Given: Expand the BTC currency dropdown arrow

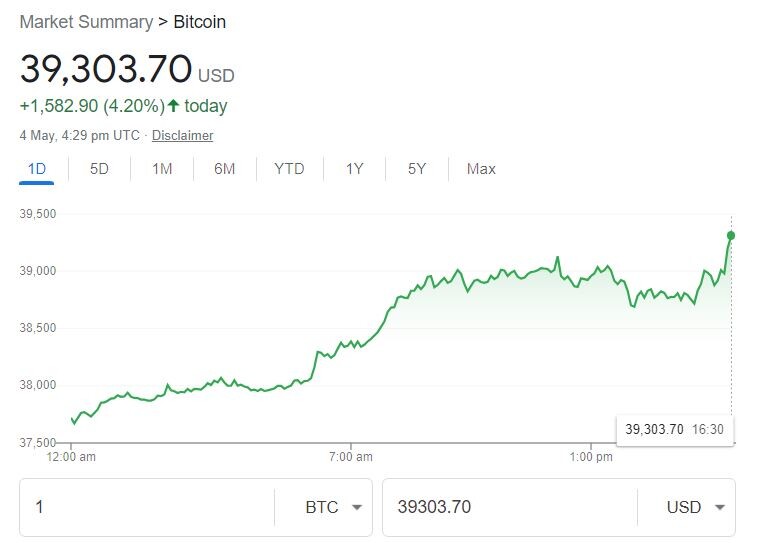Looking at the screenshot, I should (x=357, y=507).
